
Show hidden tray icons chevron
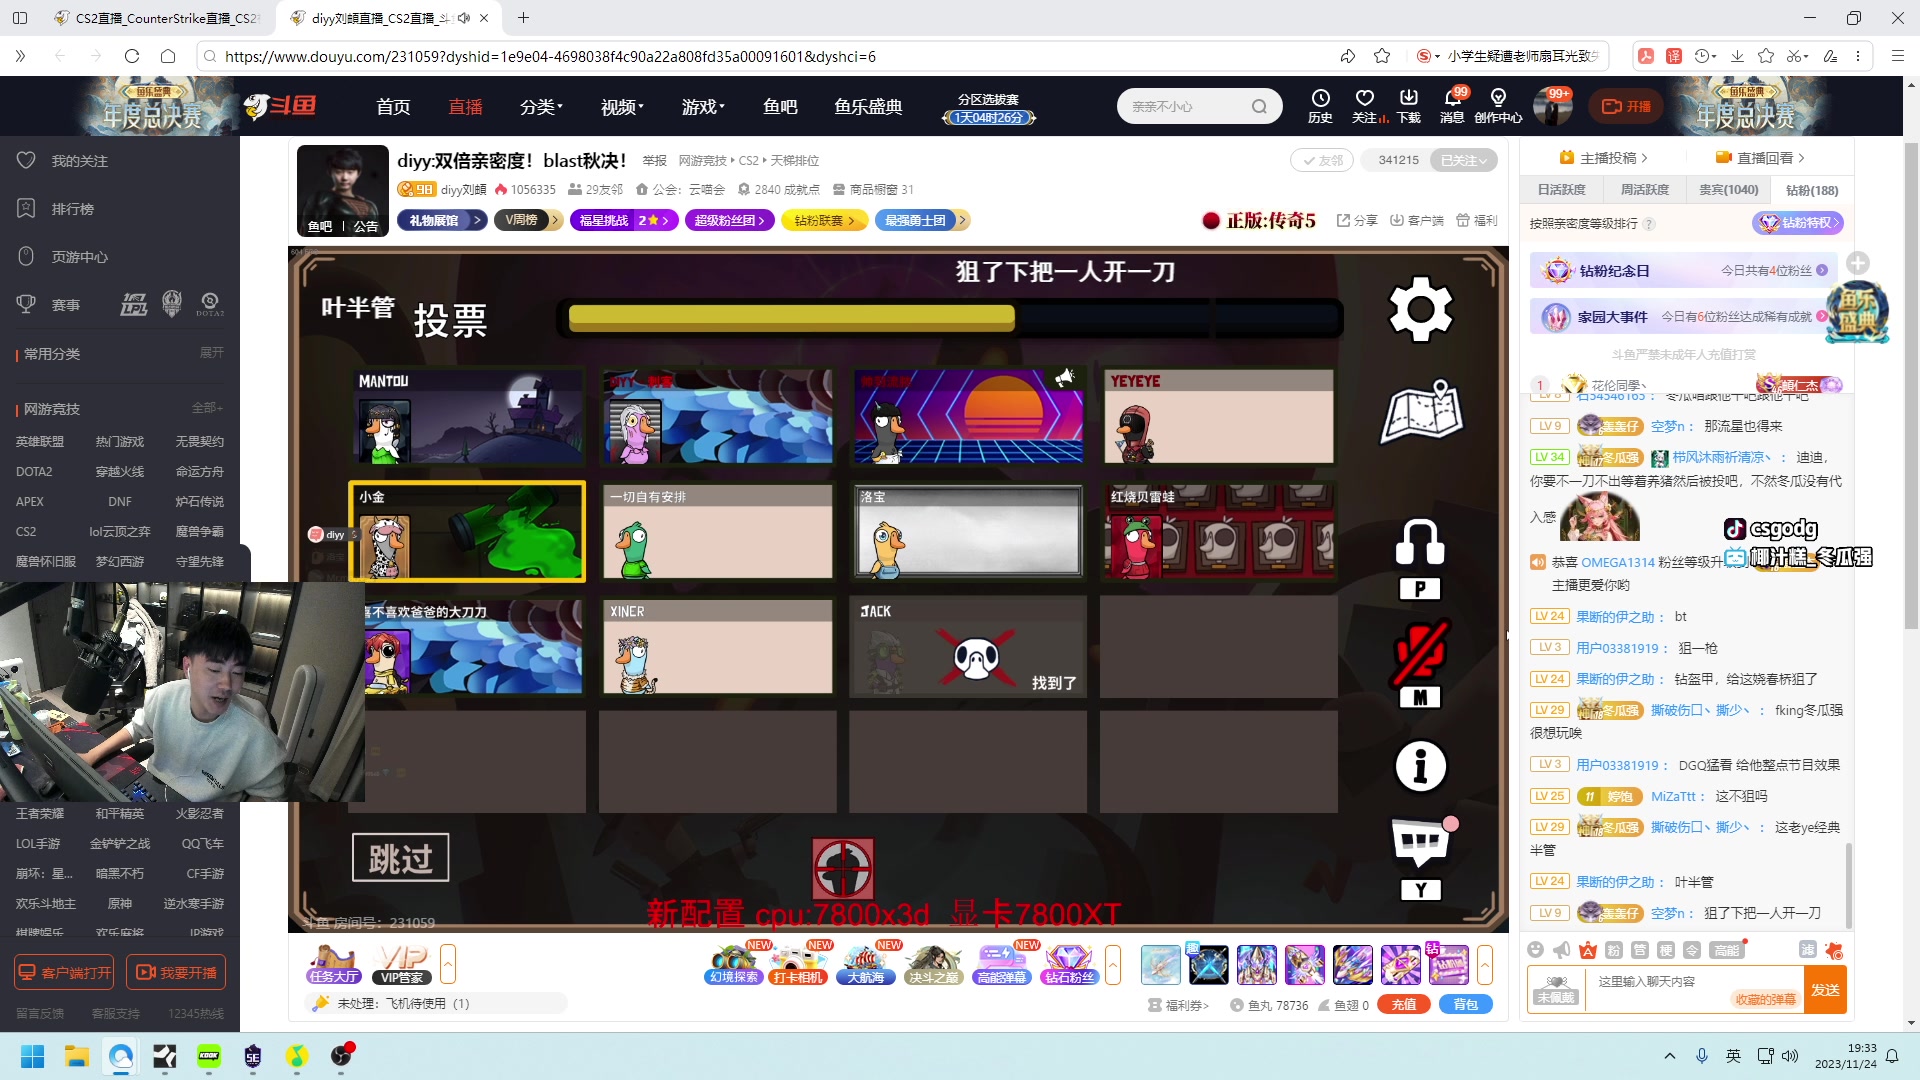1669,1056
